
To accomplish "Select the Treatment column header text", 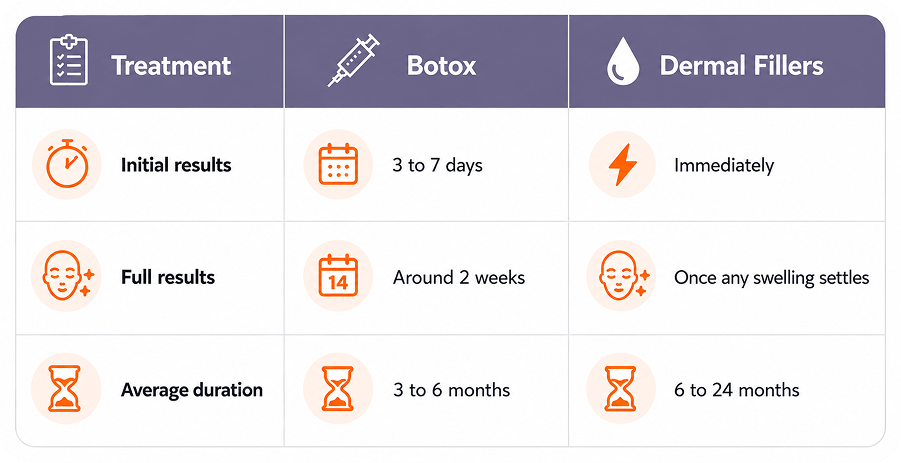I will point(171,65).
